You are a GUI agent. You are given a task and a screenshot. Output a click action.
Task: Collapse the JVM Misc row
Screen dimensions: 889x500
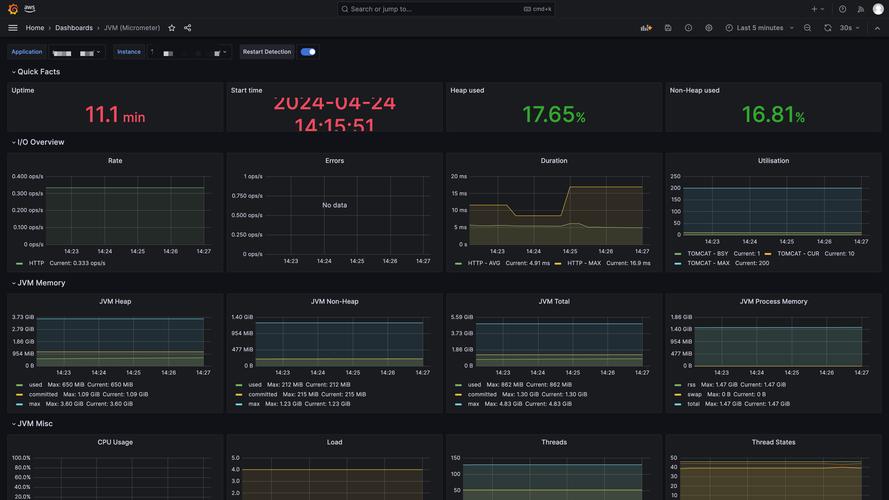[32, 423]
